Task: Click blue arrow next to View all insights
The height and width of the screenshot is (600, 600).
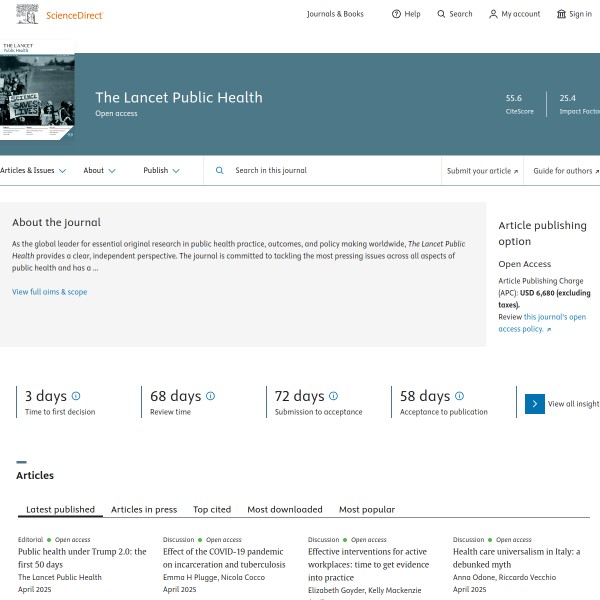Action: (535, 403)
